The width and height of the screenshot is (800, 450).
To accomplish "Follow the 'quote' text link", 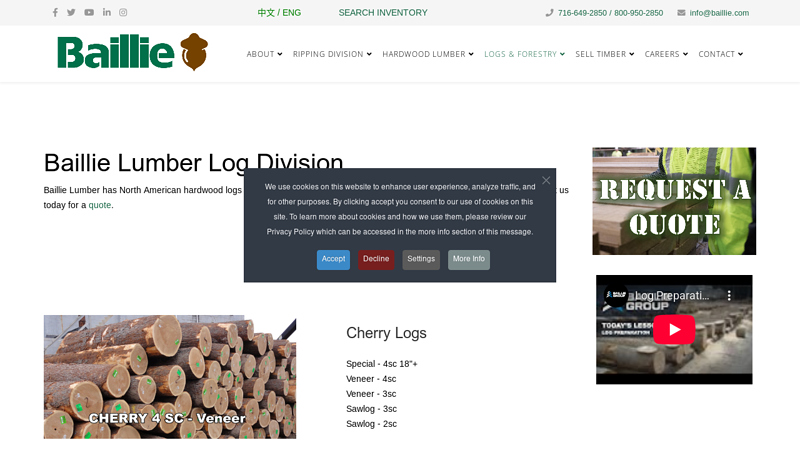I will 99,205.
